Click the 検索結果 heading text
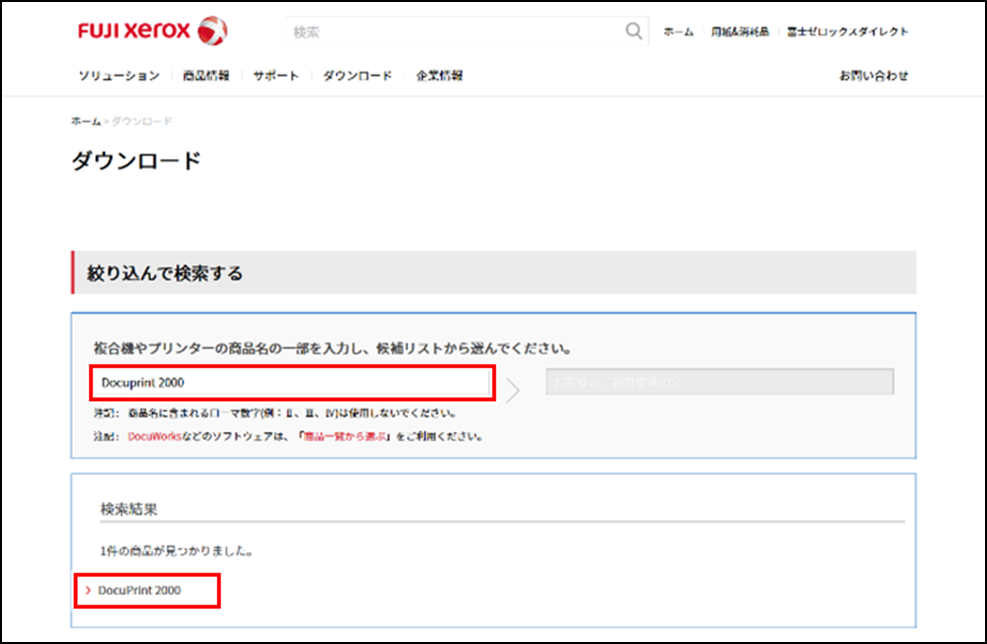The image size is (987, 644). (128, 509)
